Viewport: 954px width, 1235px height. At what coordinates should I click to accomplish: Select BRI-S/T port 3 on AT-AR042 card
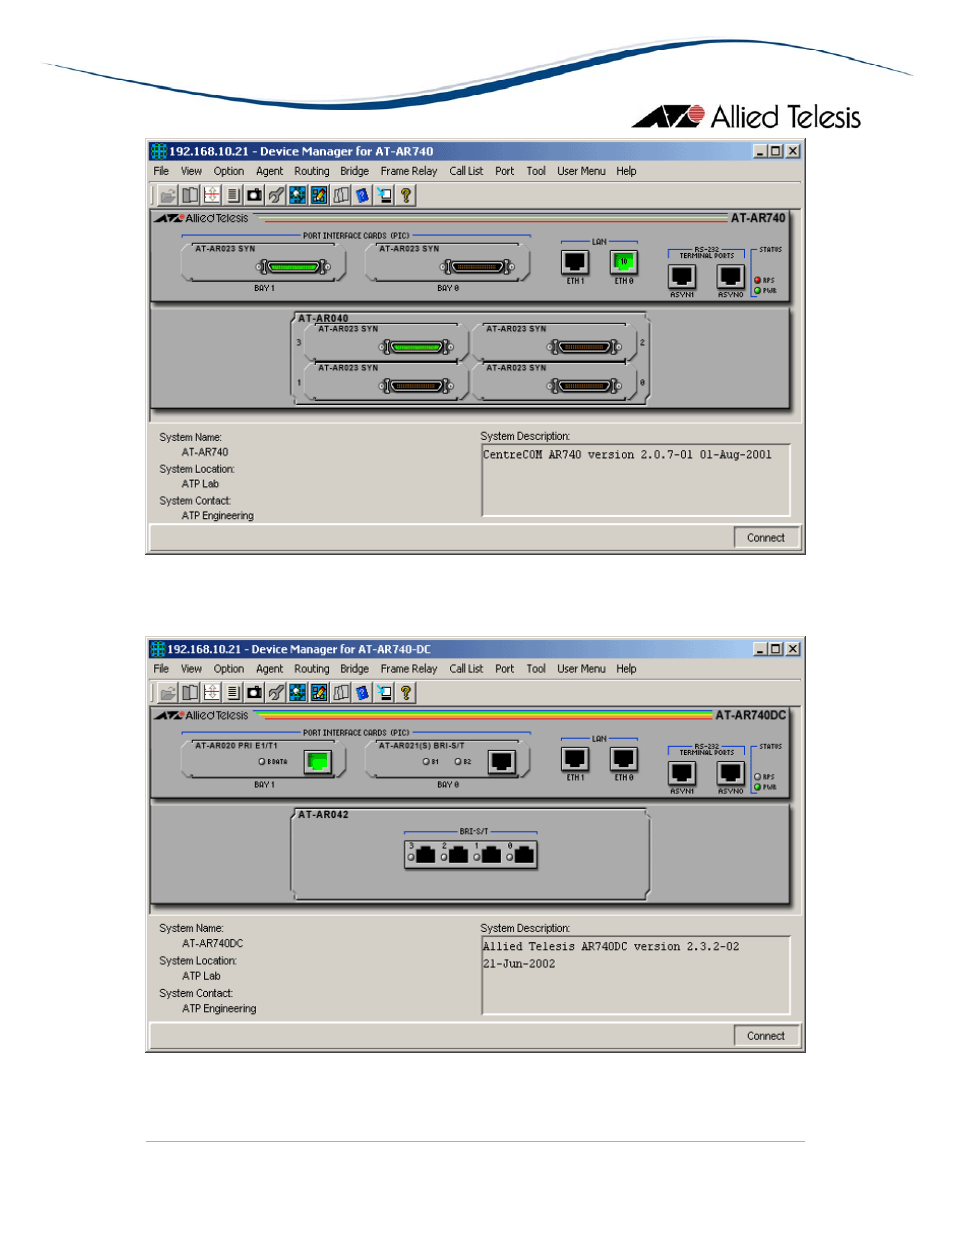click(426, 855)
